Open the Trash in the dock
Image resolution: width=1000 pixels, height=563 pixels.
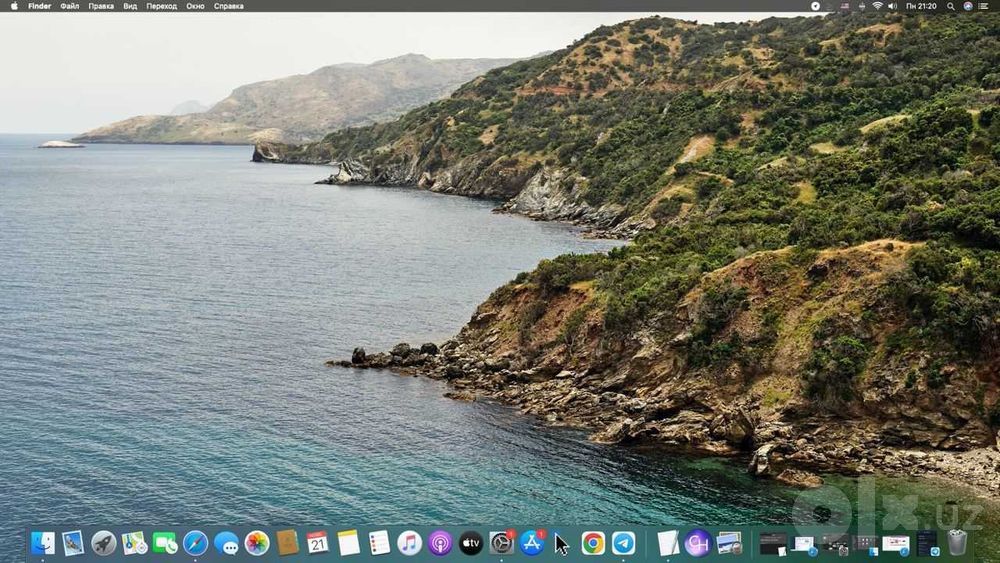tap(957, 543)
